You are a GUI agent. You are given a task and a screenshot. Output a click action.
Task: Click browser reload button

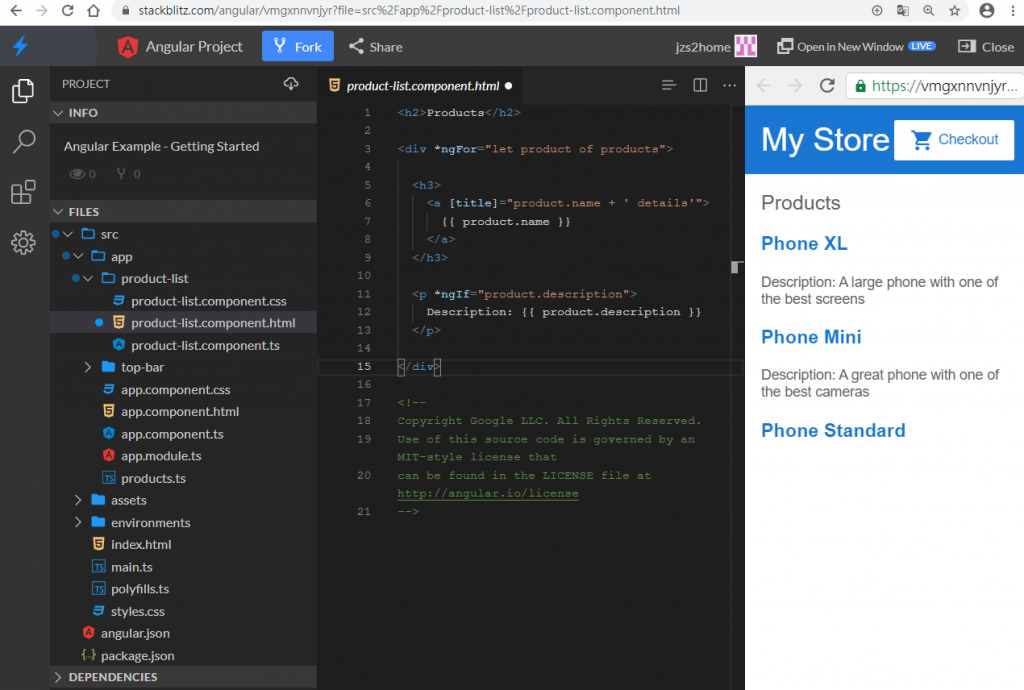(67, 10)
